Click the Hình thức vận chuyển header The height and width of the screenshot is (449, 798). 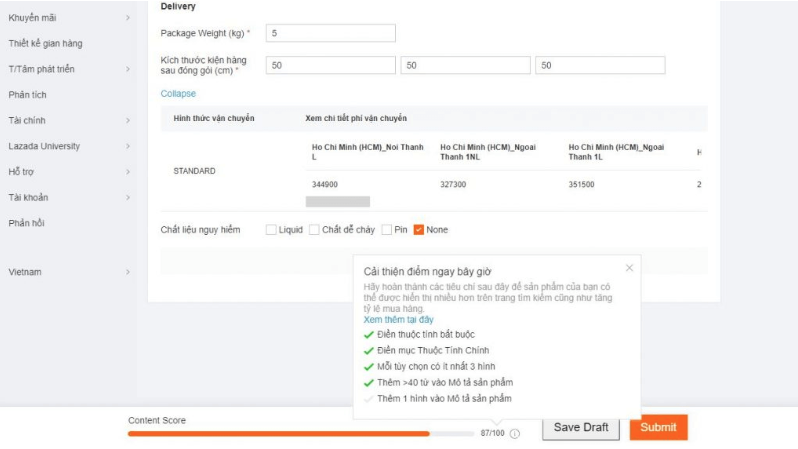(x=214, y=118)
